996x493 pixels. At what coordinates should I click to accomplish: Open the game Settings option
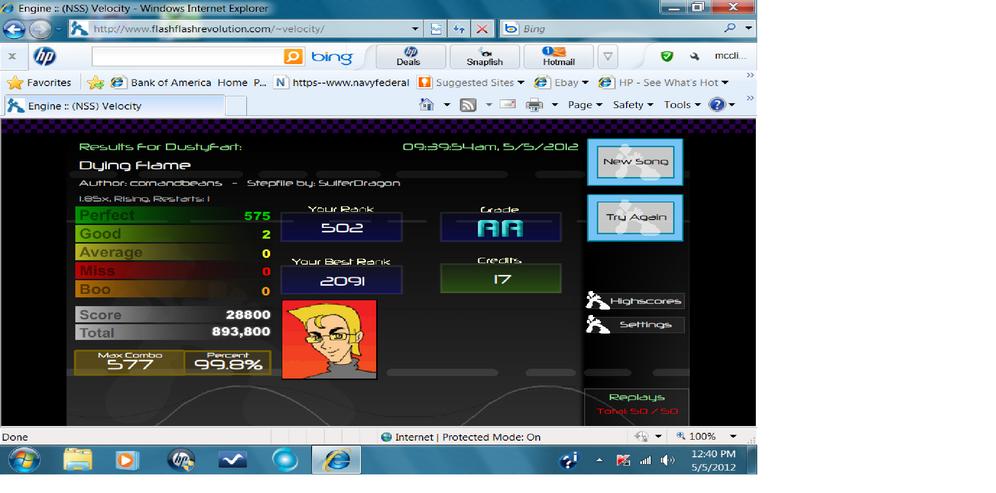635,325
